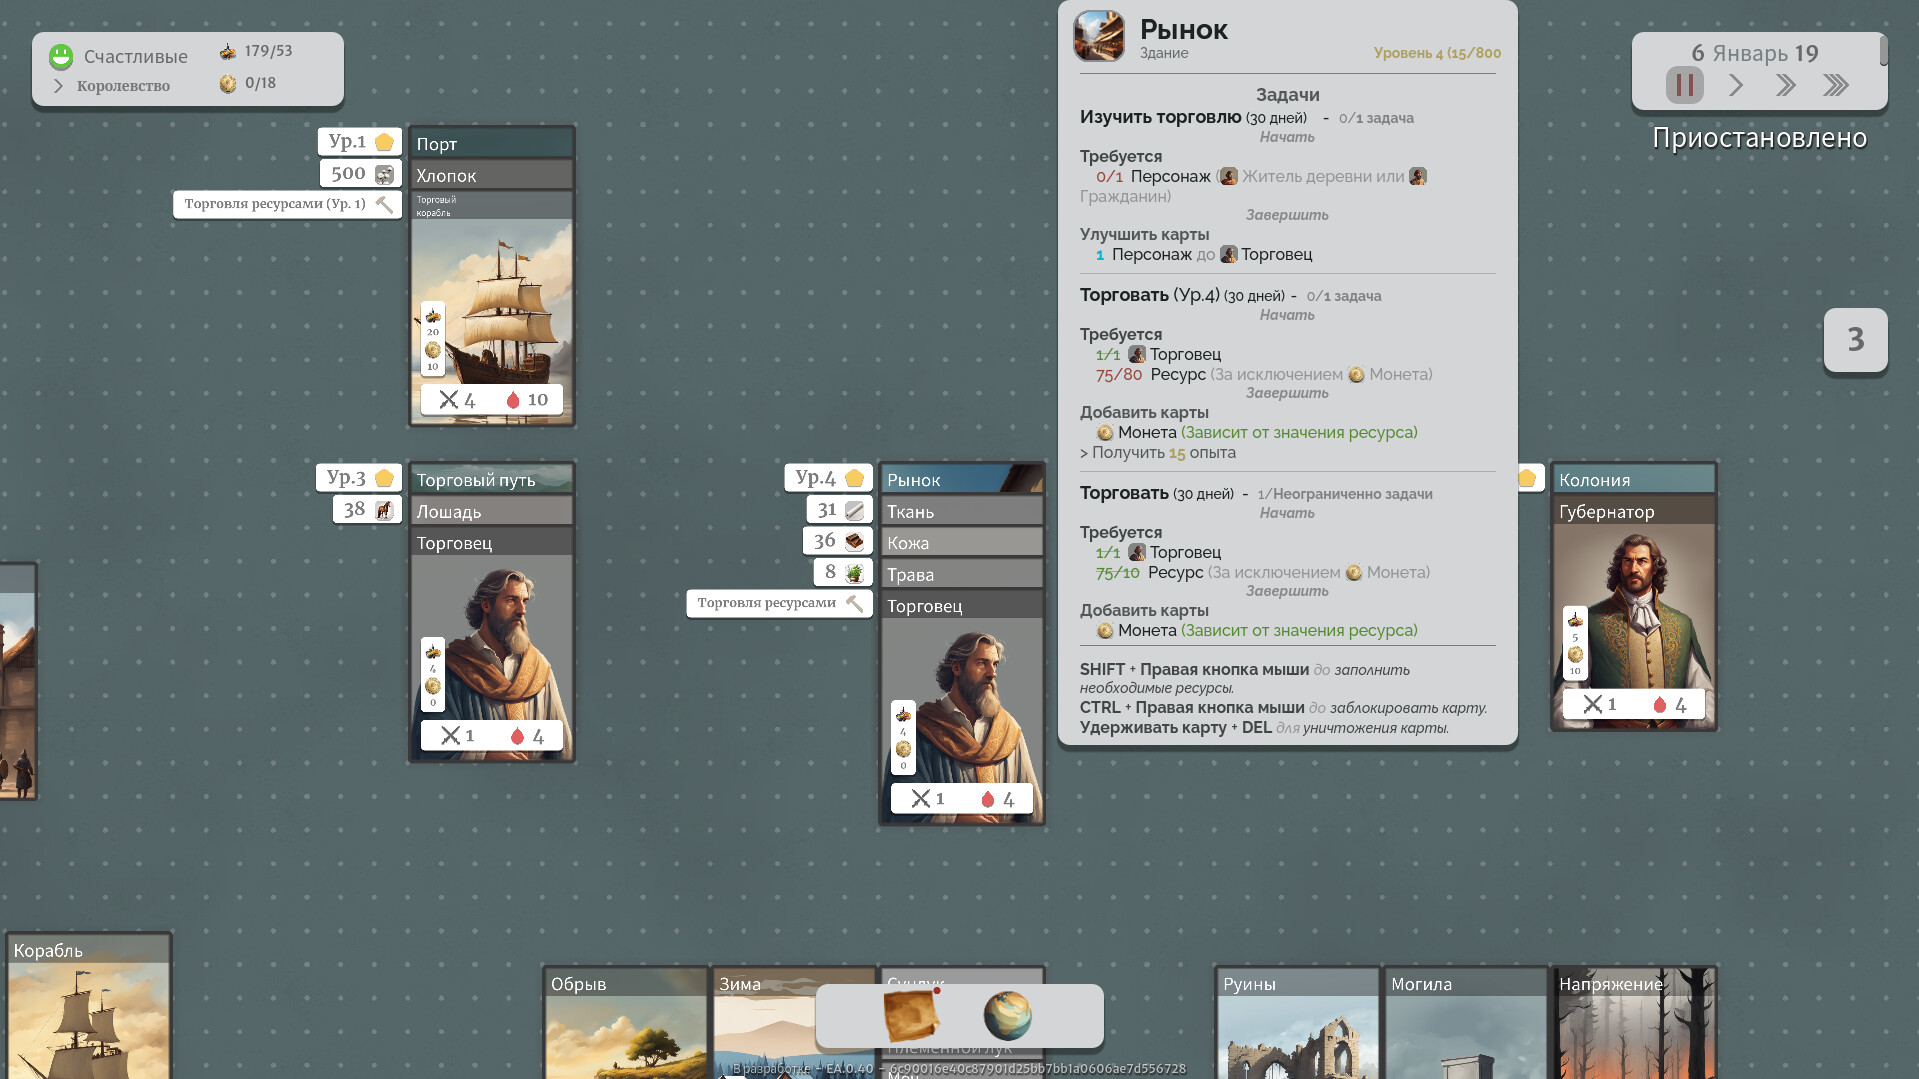This screenshot has height=1079, width=1919.
Task: Click the Ур.3 level badge
Action: tap(359, 477)
